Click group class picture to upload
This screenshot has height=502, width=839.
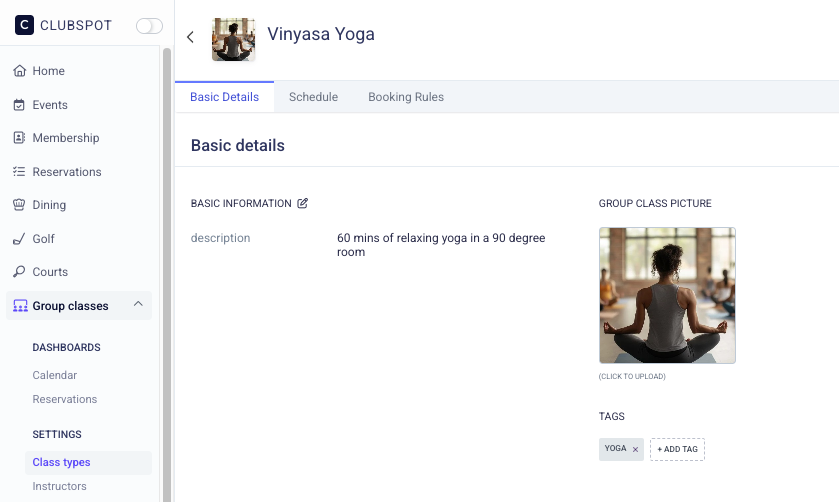click(667, 295)
